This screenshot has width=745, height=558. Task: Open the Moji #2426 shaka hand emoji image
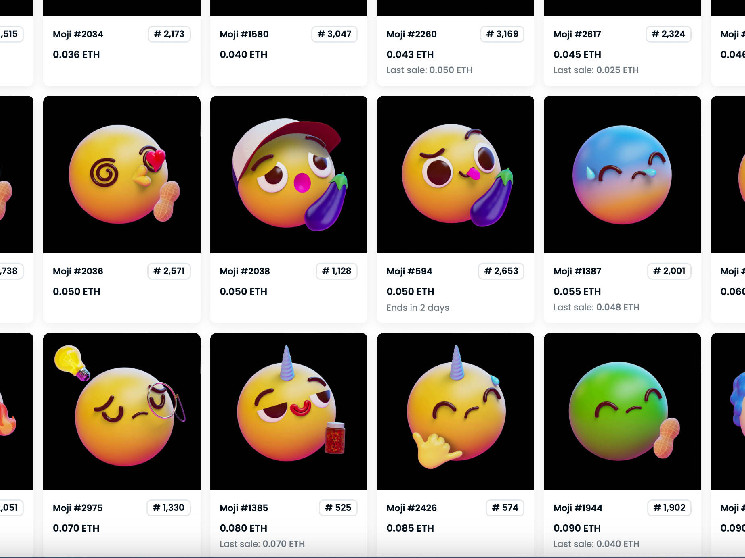pos(455,411)
